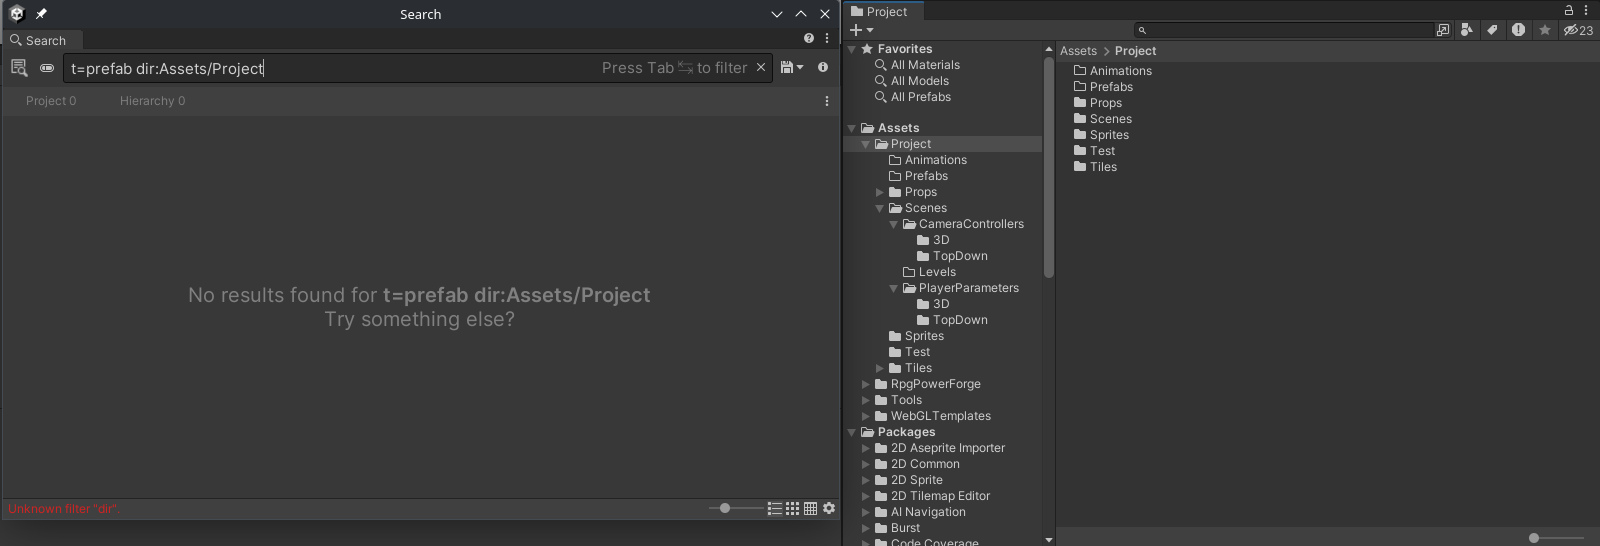This screenshot has width=1600, height=546.
Task: Toggle the Project window lock
Action: tap(1569, 10)
